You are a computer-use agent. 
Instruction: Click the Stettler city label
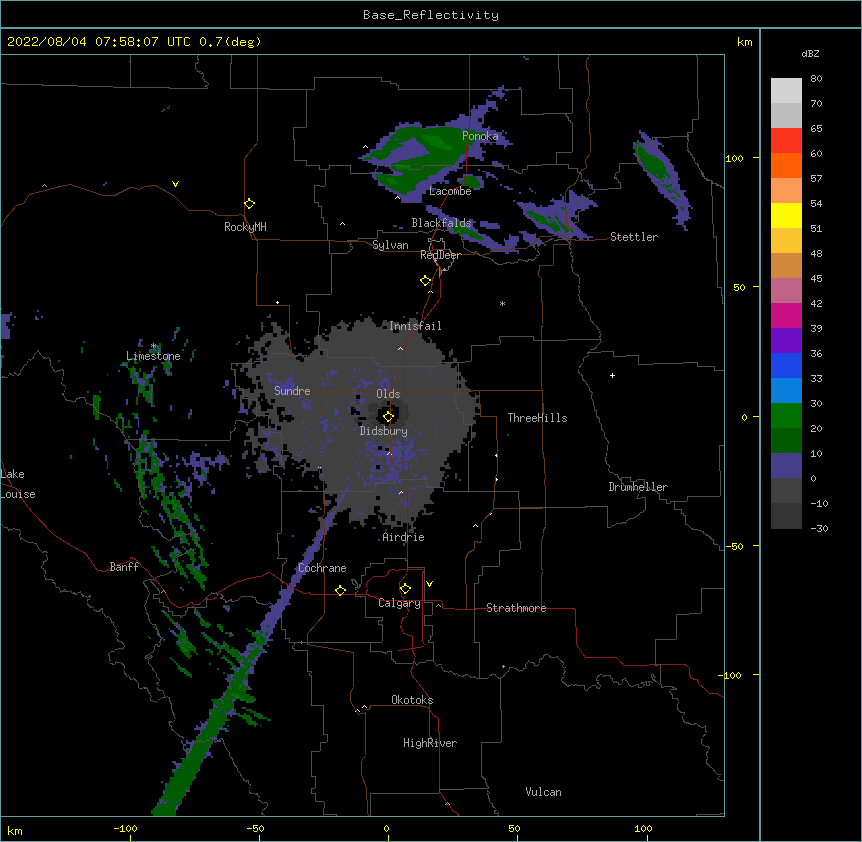pos(634,237)
